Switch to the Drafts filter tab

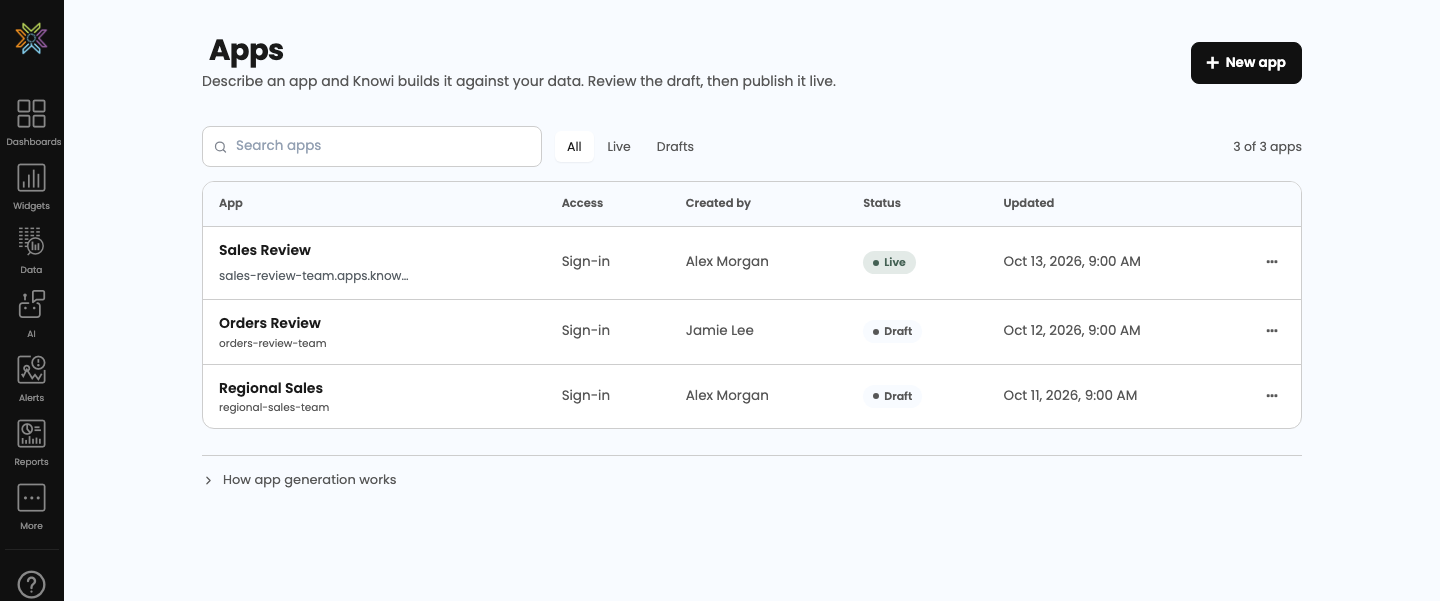[x=675, y=146]
